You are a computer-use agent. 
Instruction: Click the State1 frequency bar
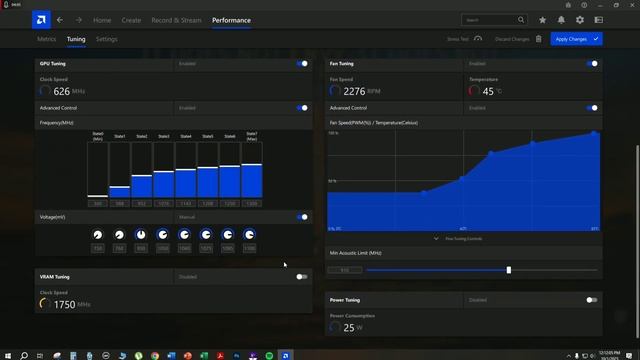tap(120, 192)
